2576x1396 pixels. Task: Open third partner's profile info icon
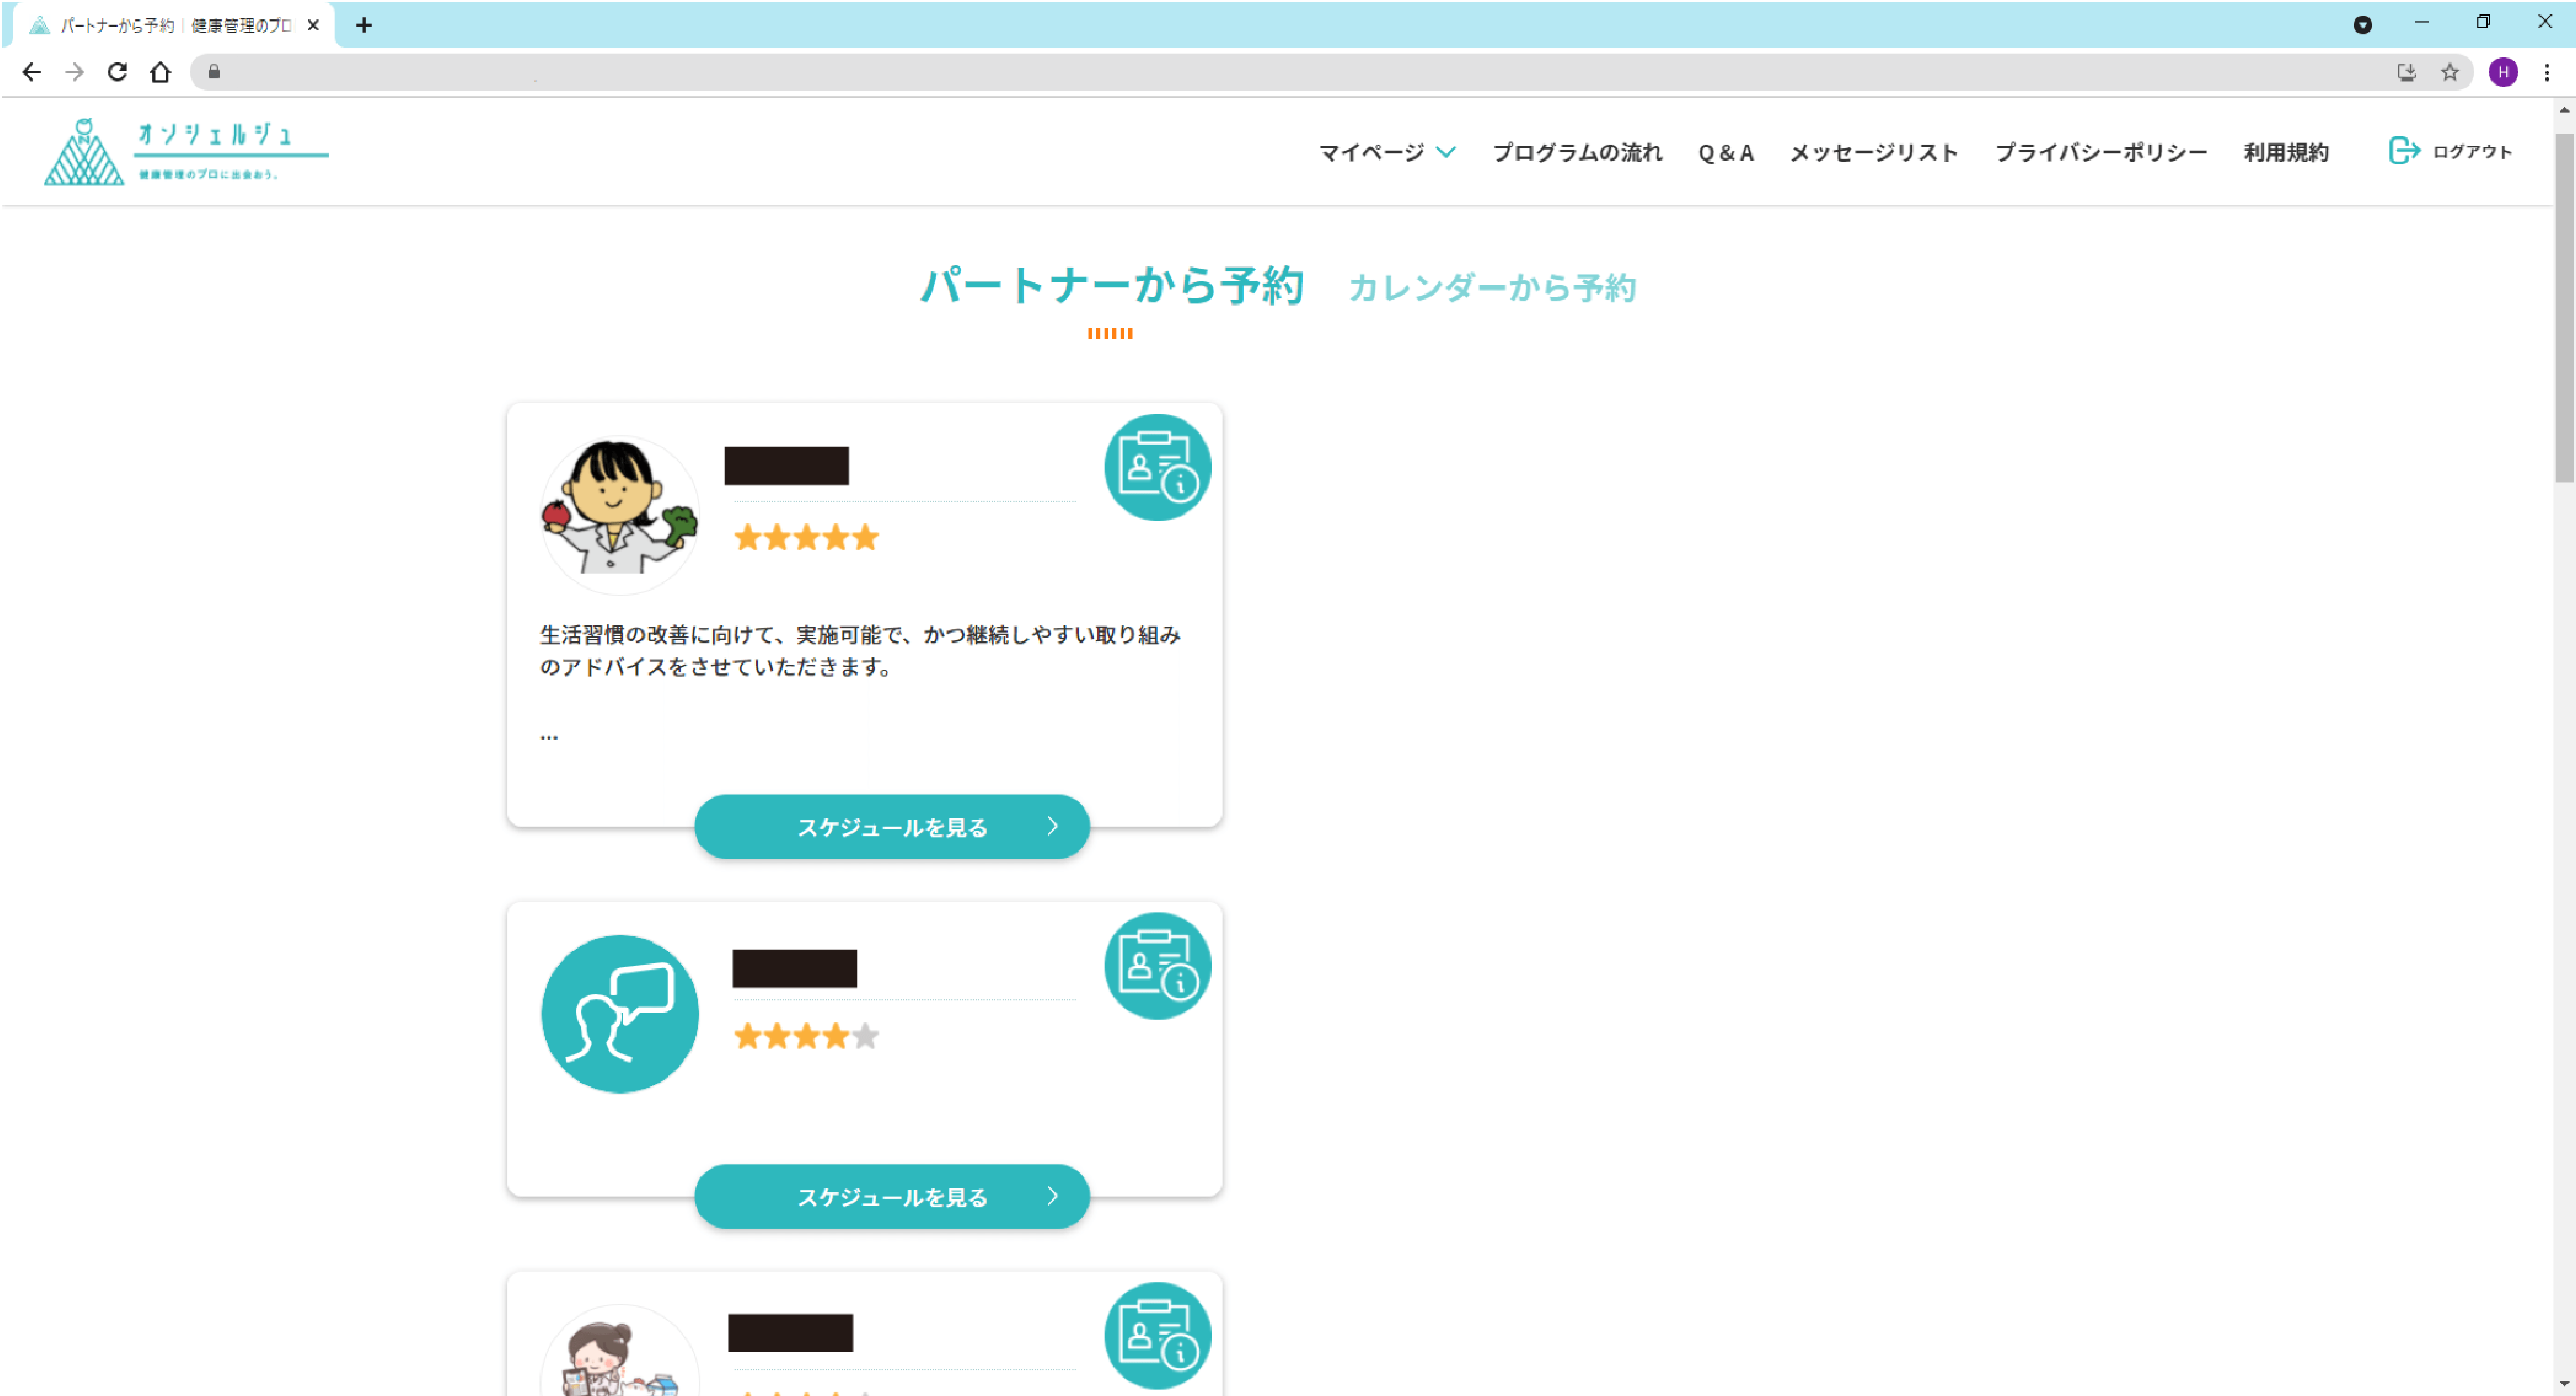1157,1335
